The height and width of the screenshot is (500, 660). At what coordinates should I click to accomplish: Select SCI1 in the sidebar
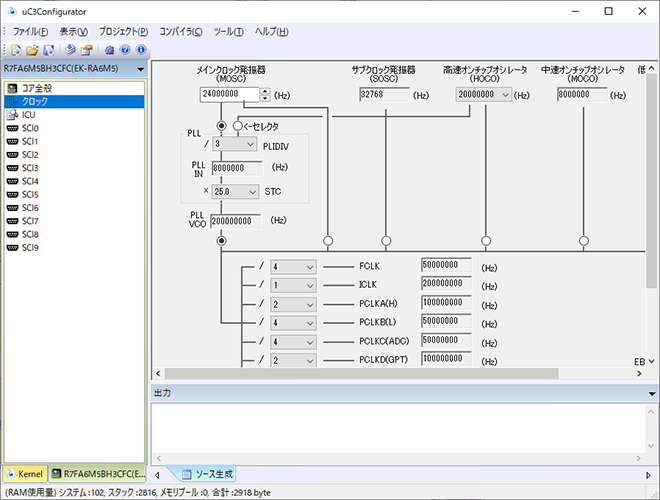point(75,141)
